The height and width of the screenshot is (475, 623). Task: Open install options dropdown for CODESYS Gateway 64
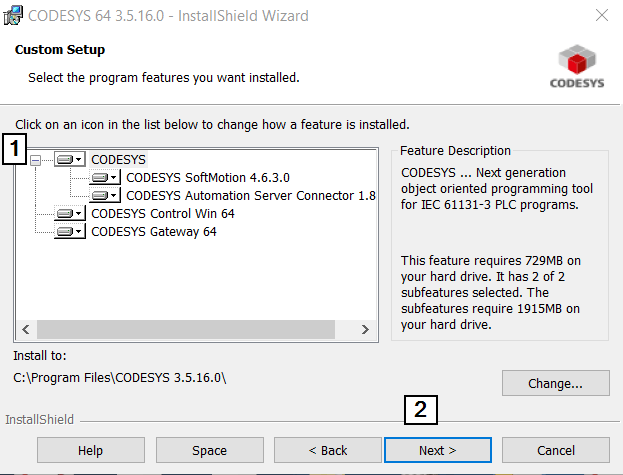coord(79,232)
